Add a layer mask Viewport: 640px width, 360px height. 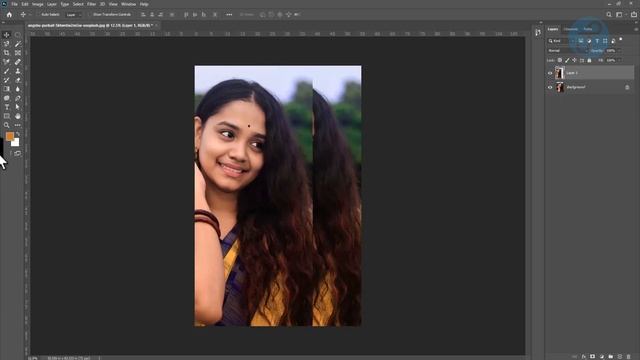coord(592,356)
